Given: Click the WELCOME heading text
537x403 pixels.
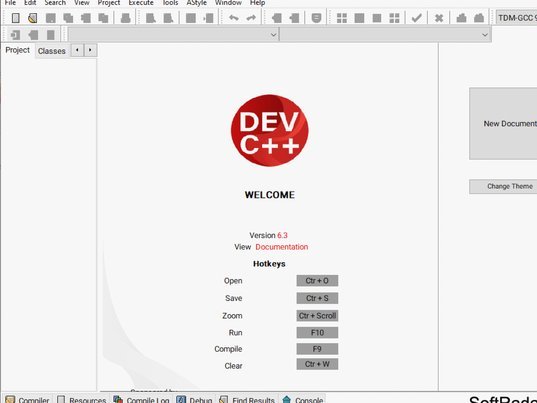Looking at the screenshot, I should (270, 195).
